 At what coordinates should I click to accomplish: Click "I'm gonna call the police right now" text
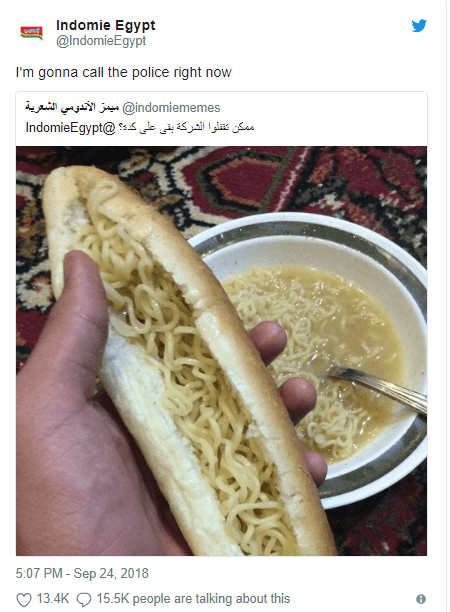pos(124,73)
